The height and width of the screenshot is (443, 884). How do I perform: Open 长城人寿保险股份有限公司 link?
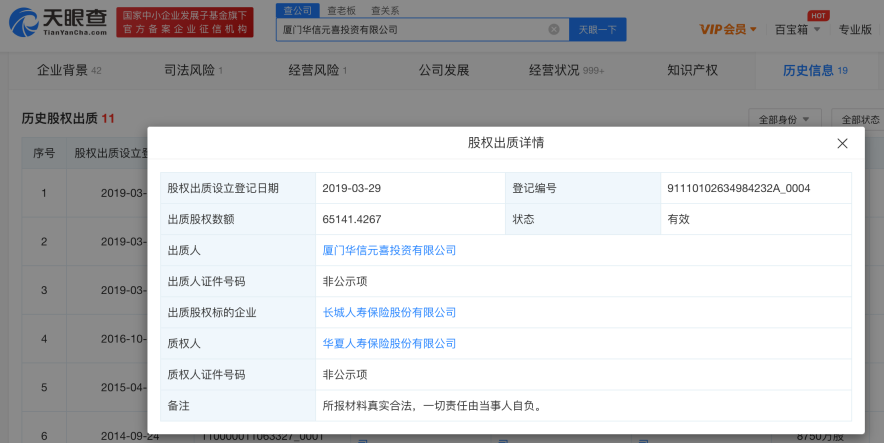pos(389,312)
